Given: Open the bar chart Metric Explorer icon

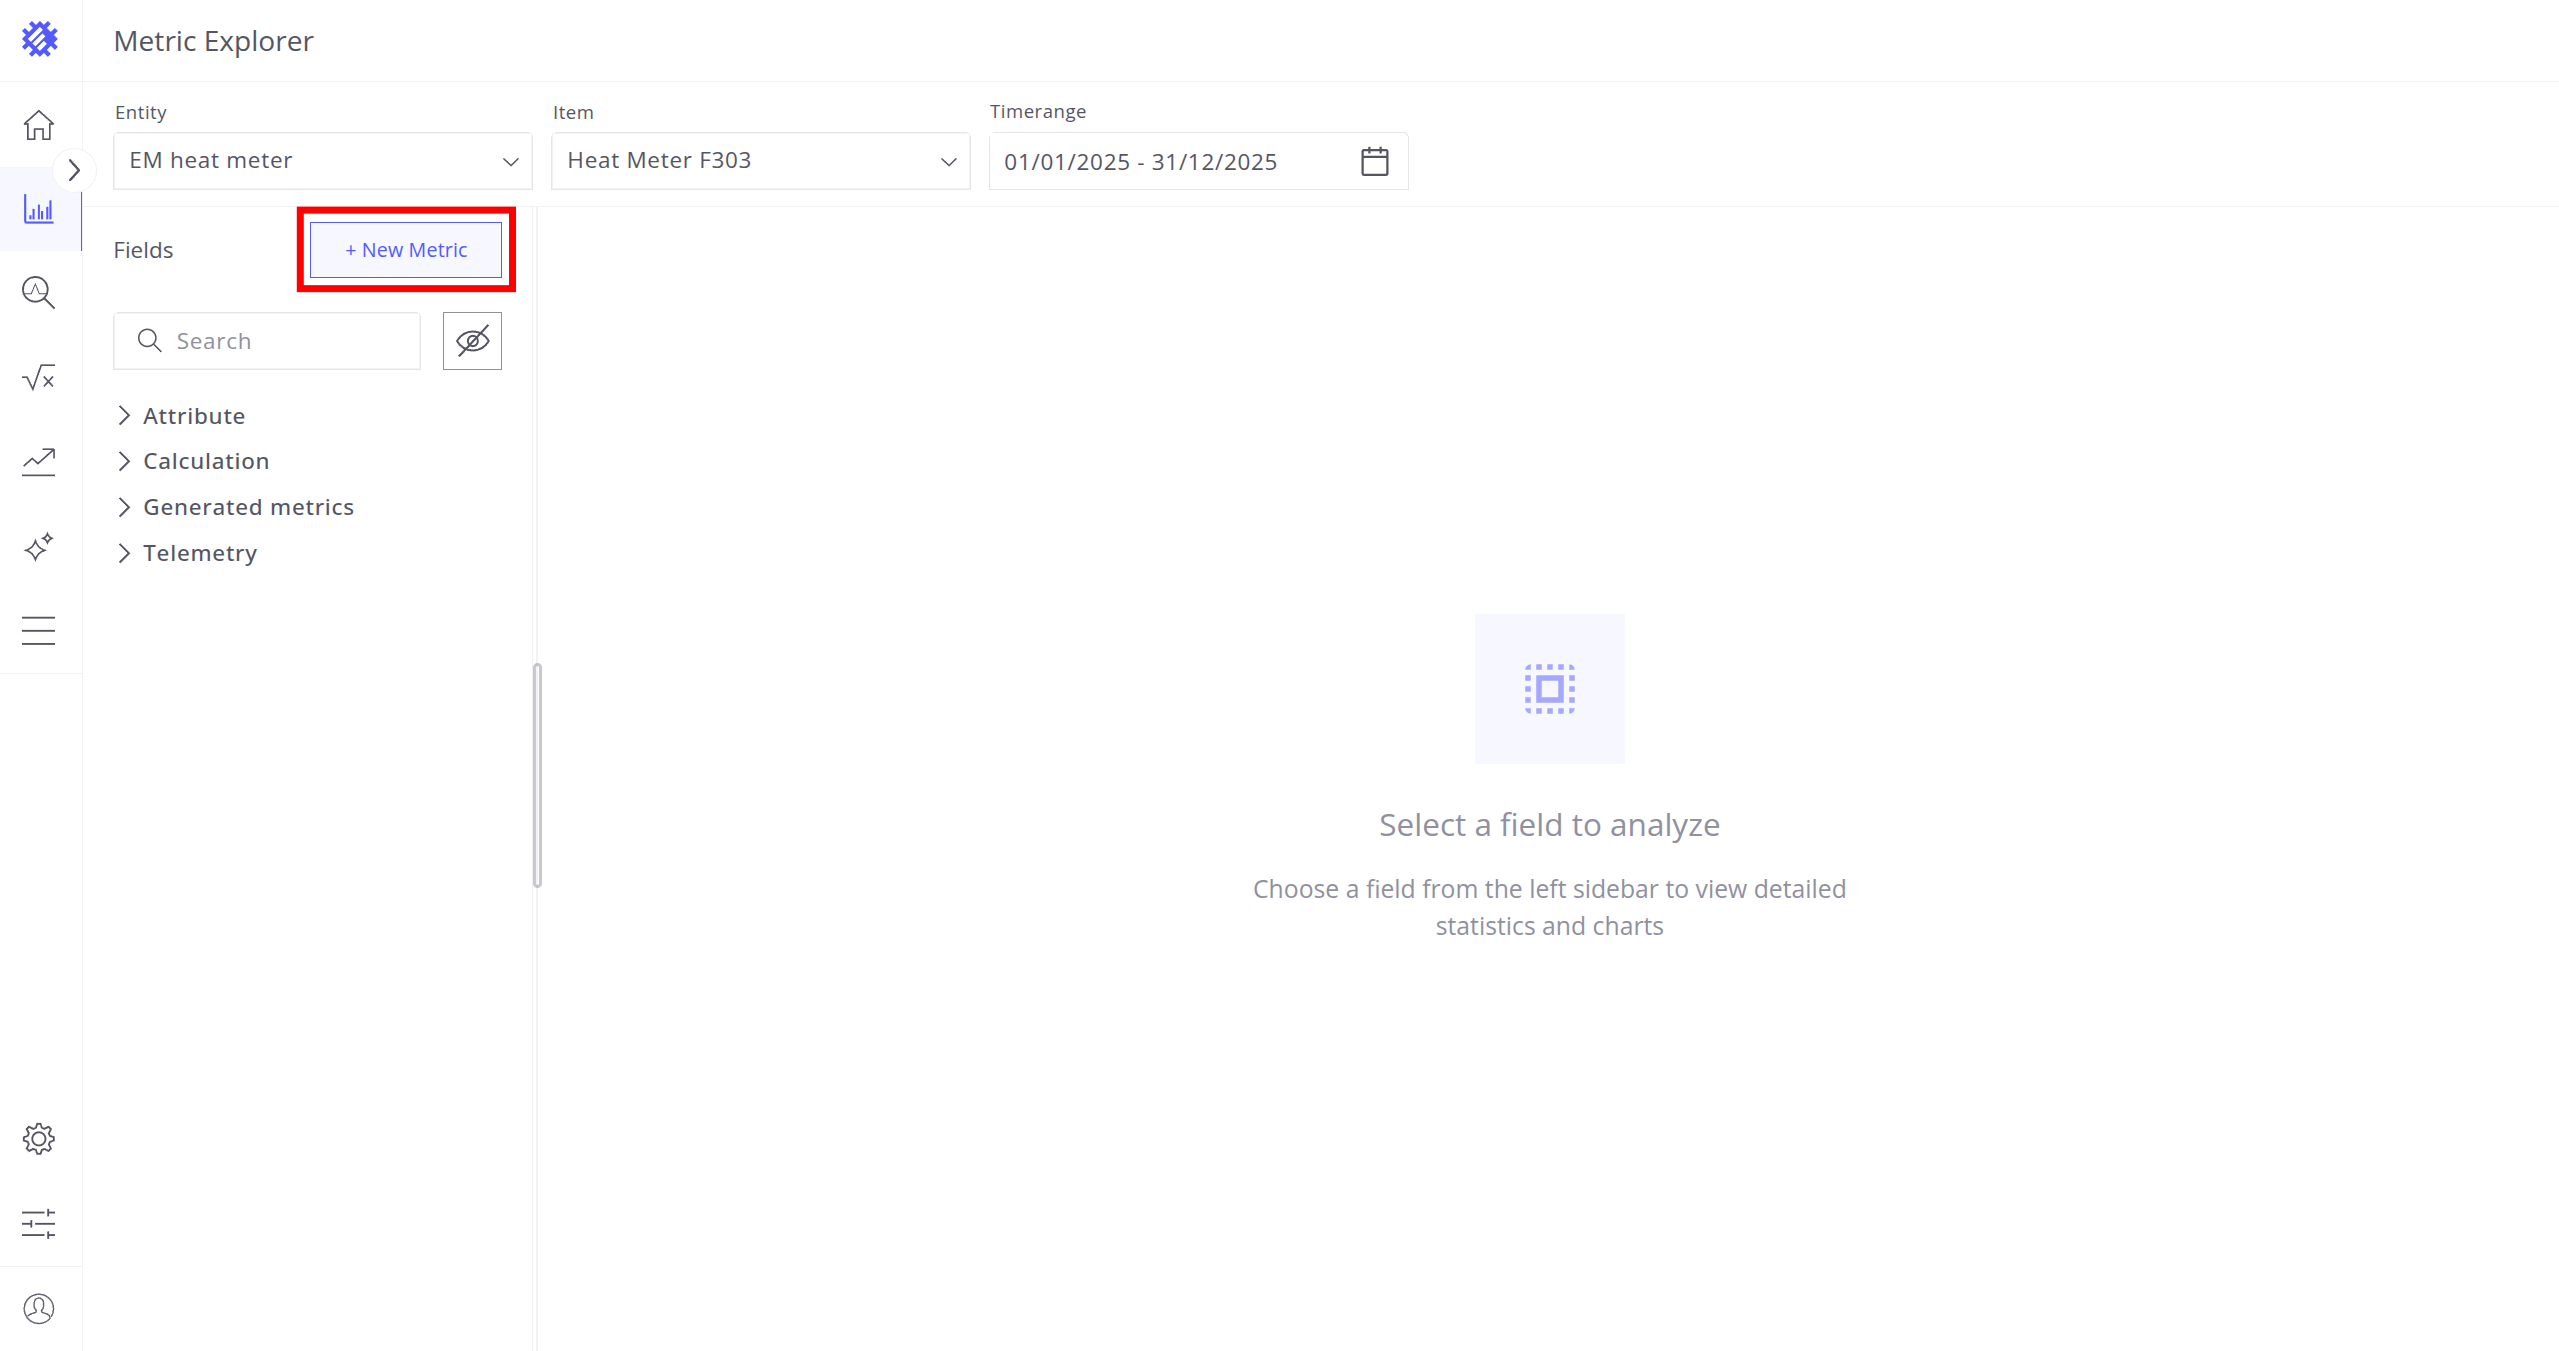Looking at the screenshot, I should pyautogui.click(x=39, y=209).
